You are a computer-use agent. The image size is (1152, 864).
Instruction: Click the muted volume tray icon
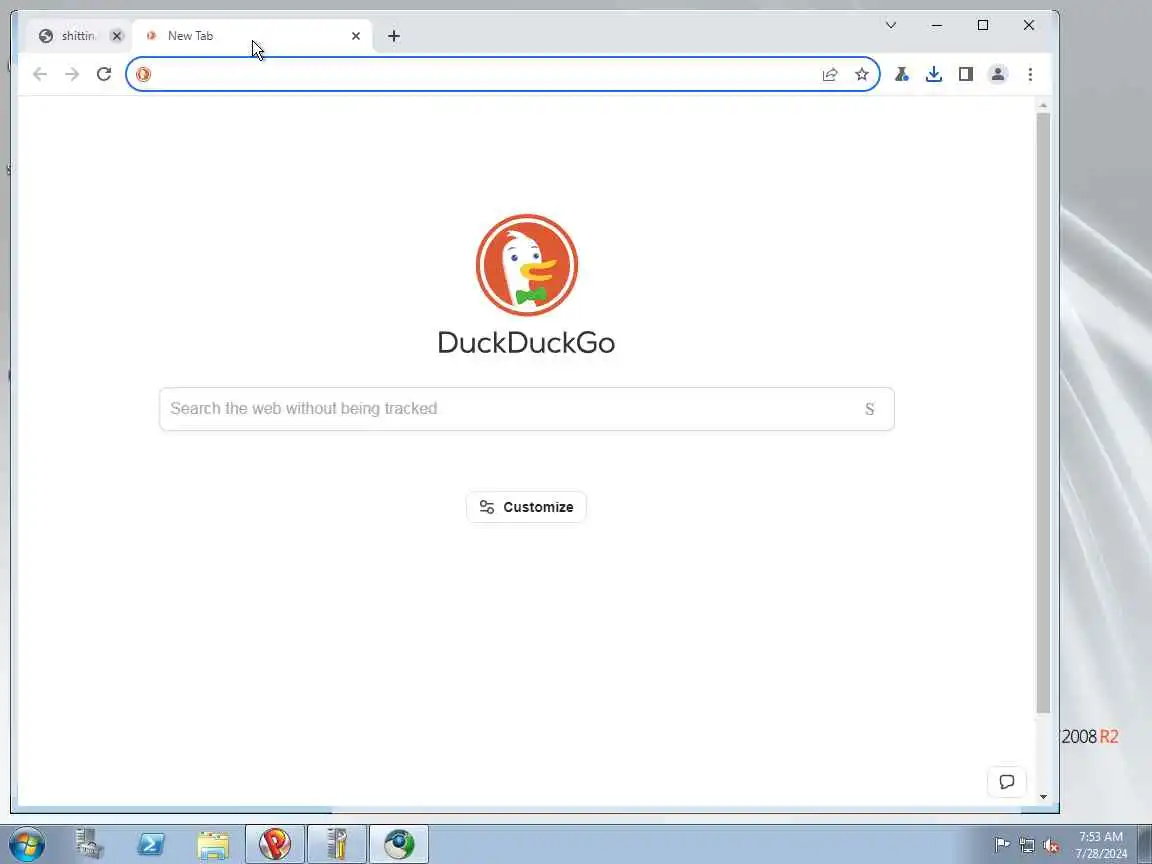click(1051, 845)
